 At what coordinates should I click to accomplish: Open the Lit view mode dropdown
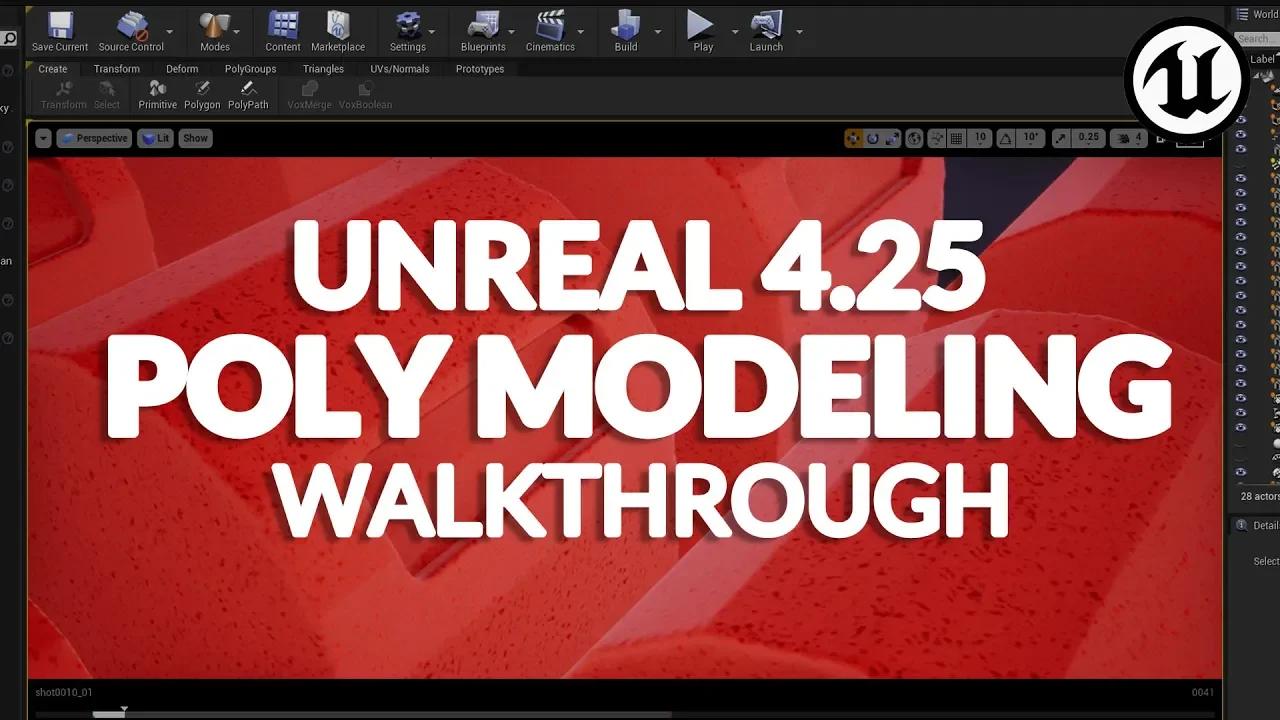click(x=155, y=138)
